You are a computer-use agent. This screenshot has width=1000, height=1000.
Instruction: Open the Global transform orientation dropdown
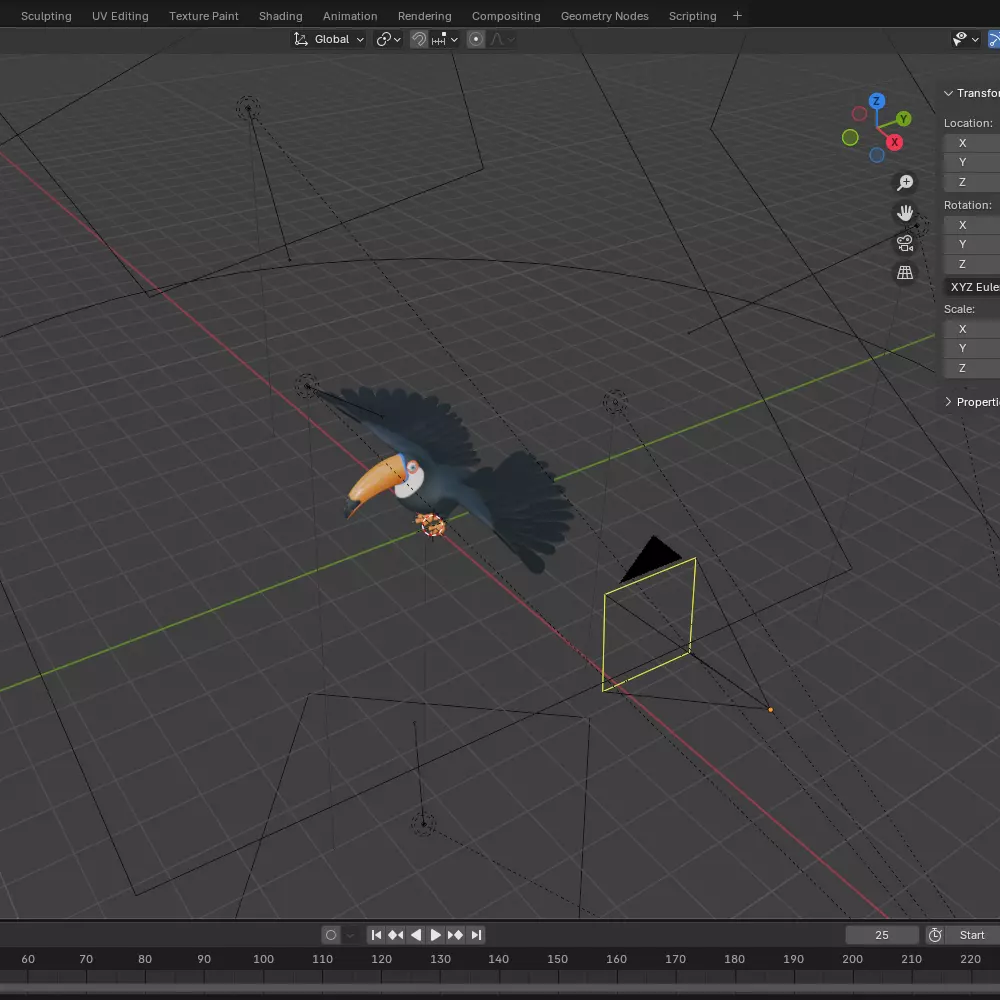coord(328,40)
